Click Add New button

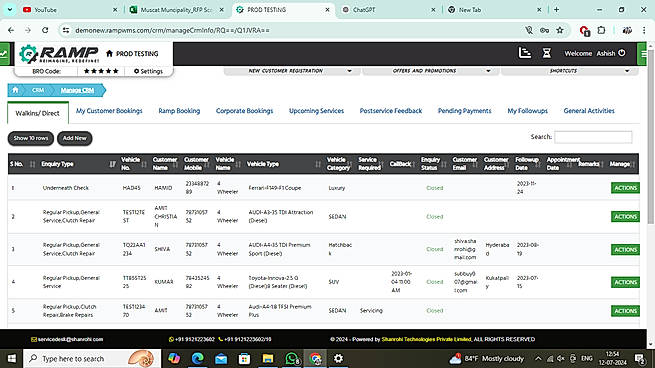click(x=75, y=138)
